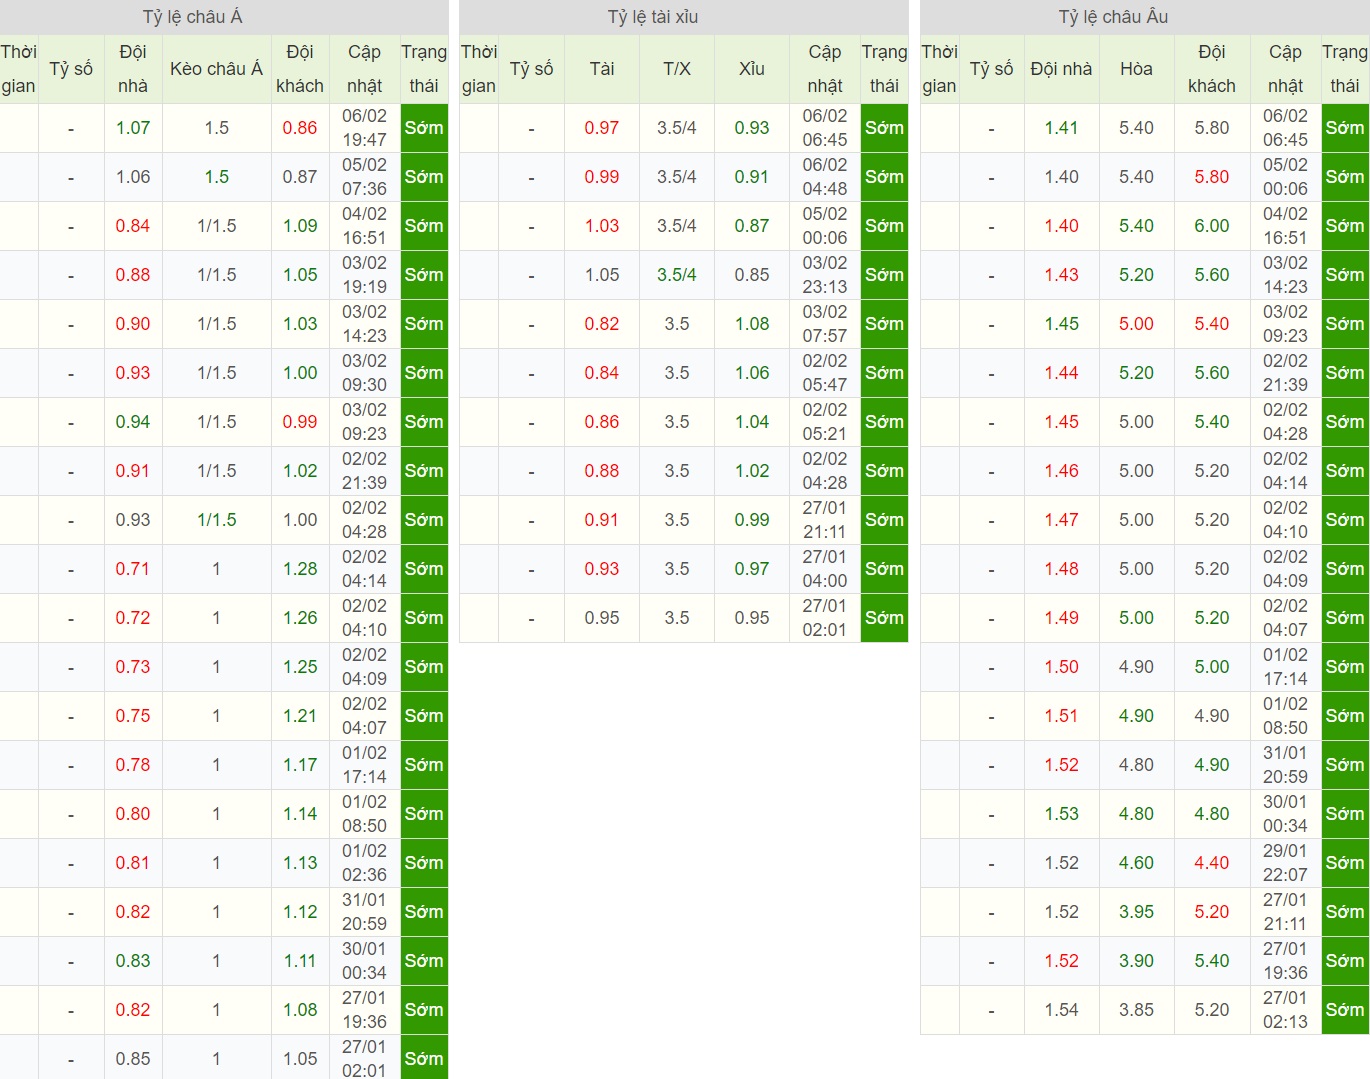Click the 'Xỉu' column header

coord(752,69)
